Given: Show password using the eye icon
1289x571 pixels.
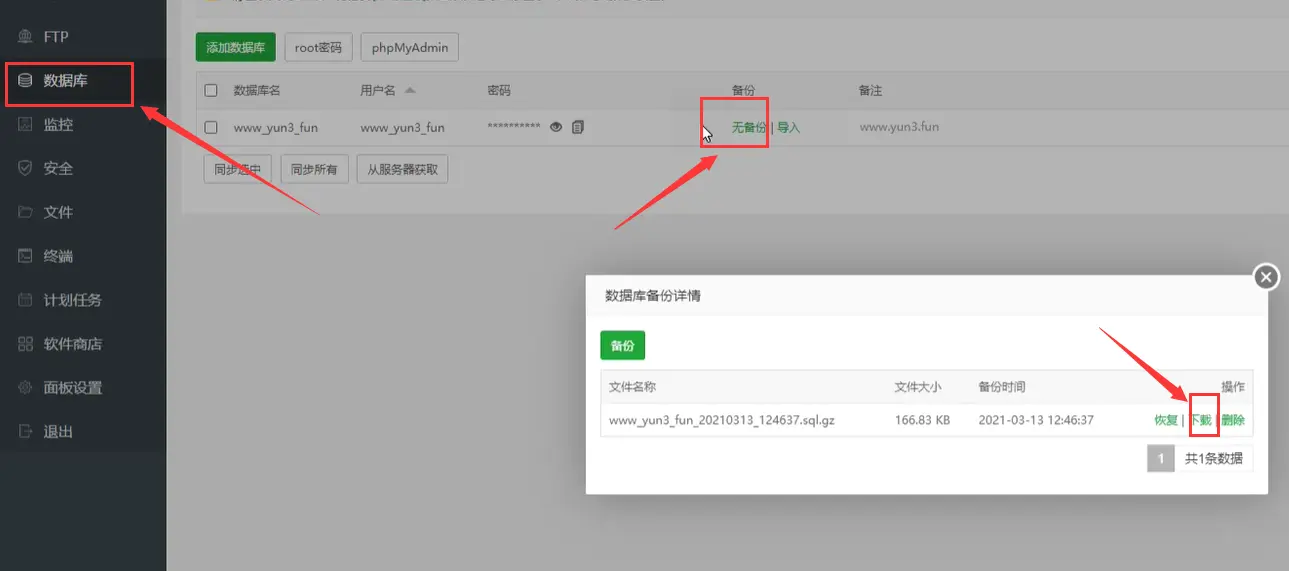Looking at the screenshot, I should (x=556, y=127).
